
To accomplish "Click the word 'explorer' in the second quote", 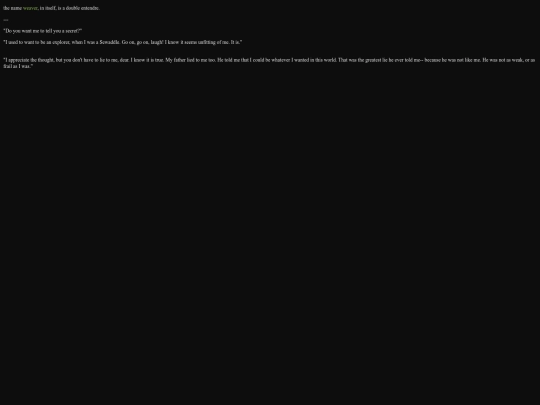I will (61, 42).
